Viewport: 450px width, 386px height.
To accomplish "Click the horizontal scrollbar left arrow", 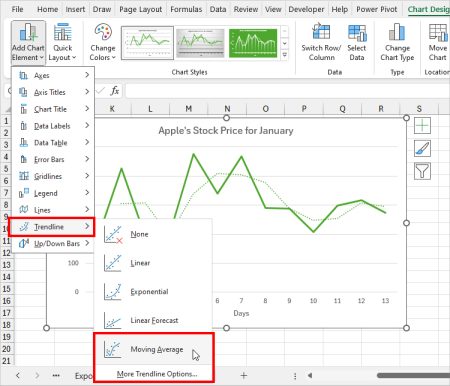I will [310, 376].
